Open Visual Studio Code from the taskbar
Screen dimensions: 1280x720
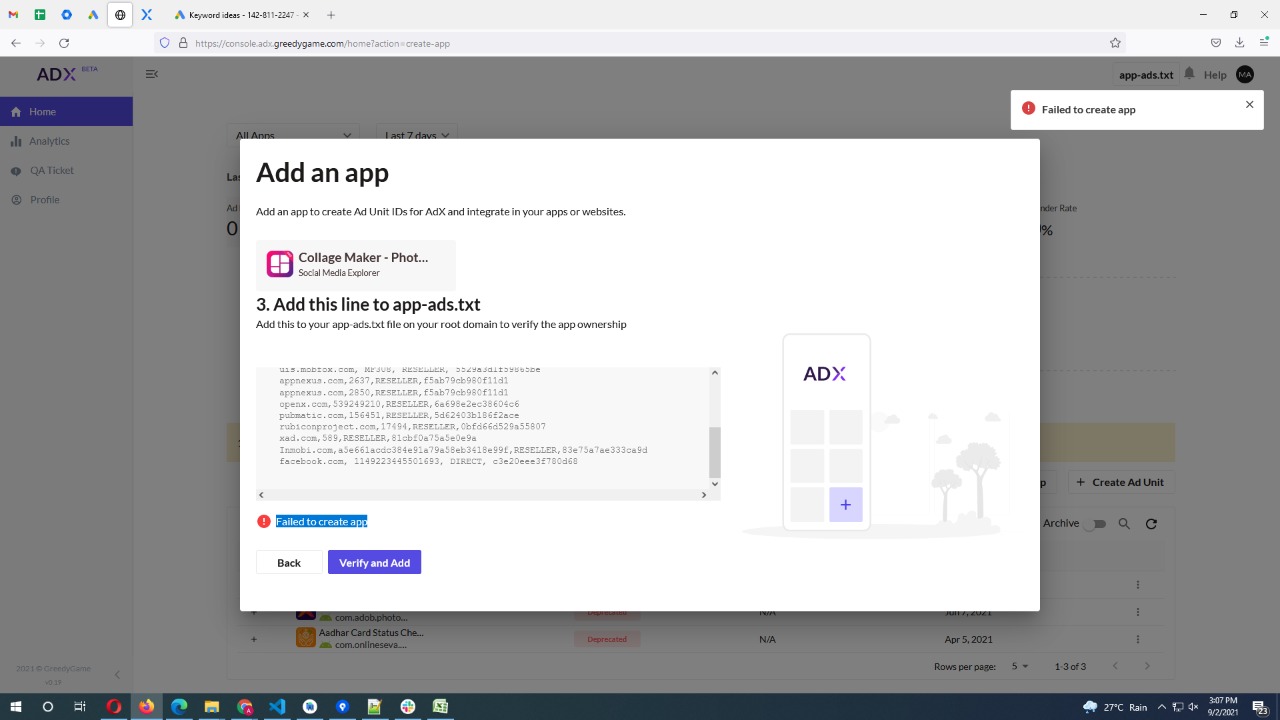[277, 707]
